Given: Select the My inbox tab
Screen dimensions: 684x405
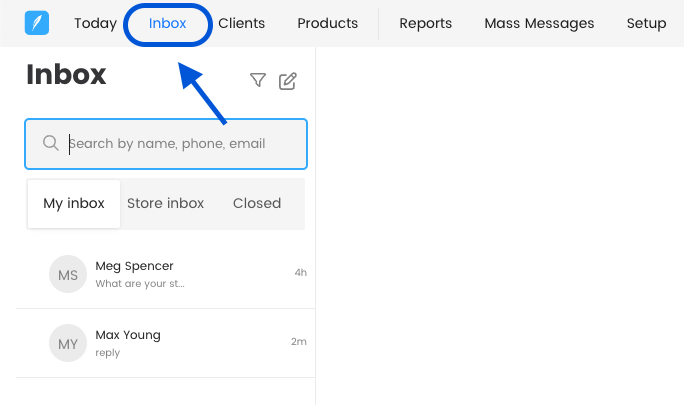Looking at the screenshot, I should click(74, 203).
